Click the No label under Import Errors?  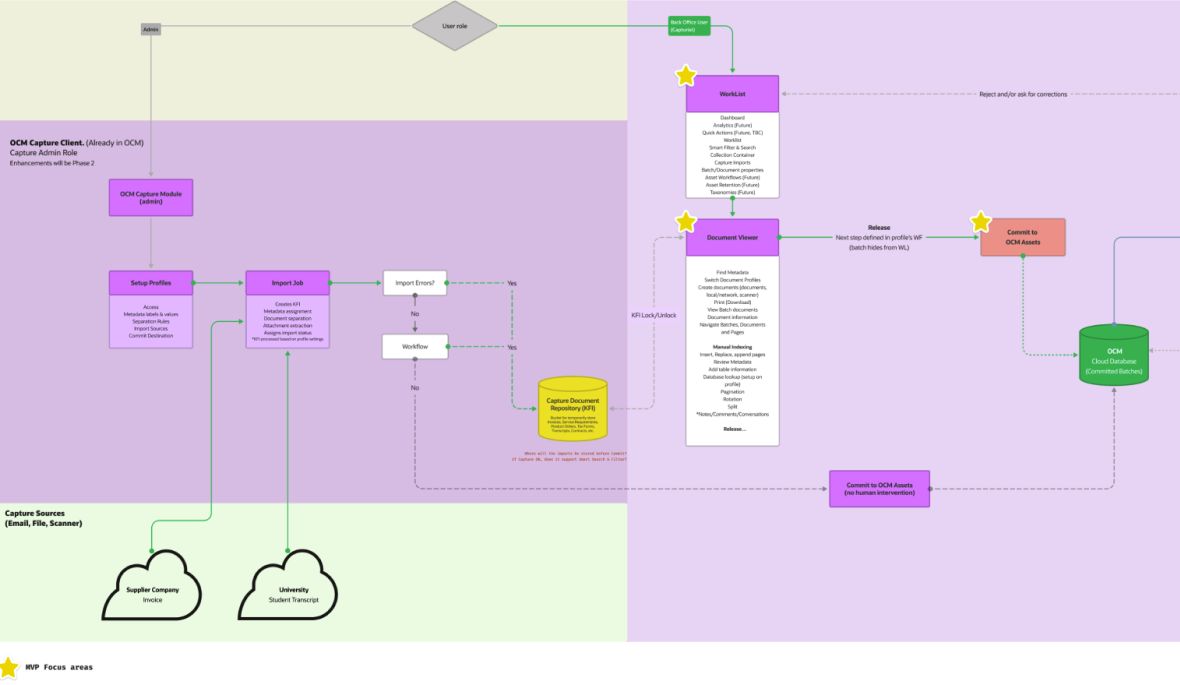(415, 314)
